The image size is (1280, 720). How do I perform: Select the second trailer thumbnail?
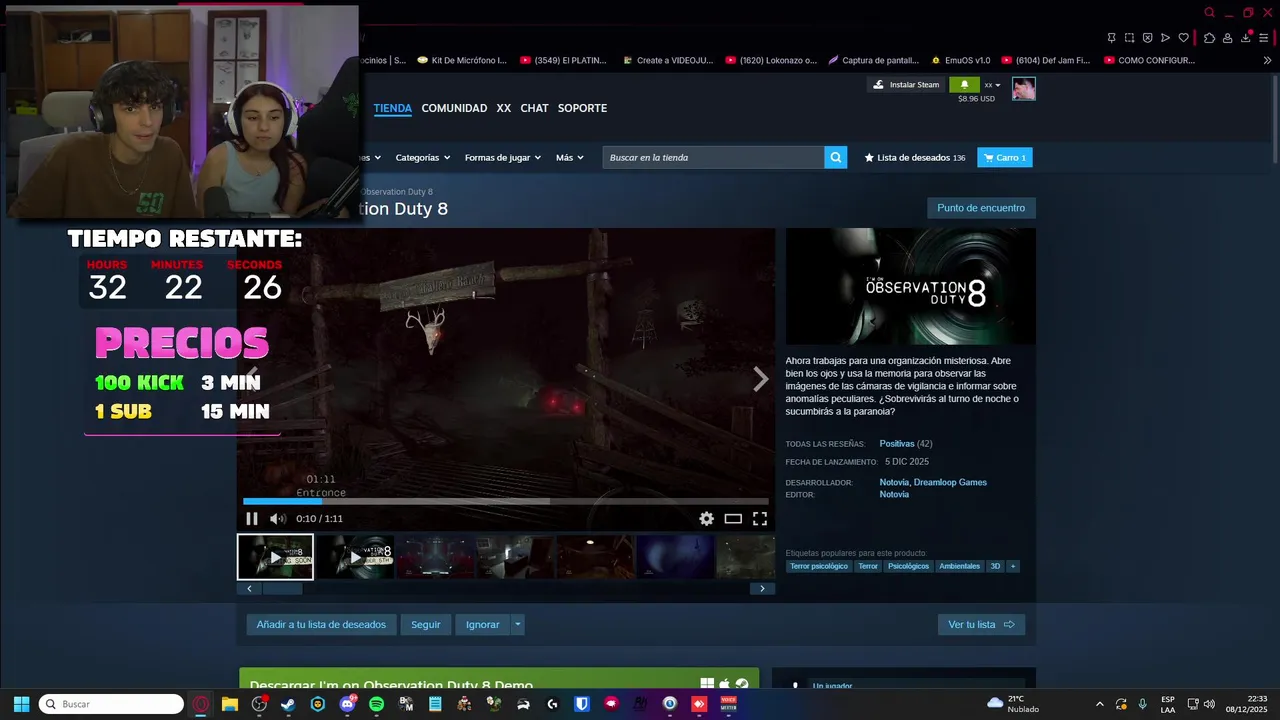[x=355, y=557]
